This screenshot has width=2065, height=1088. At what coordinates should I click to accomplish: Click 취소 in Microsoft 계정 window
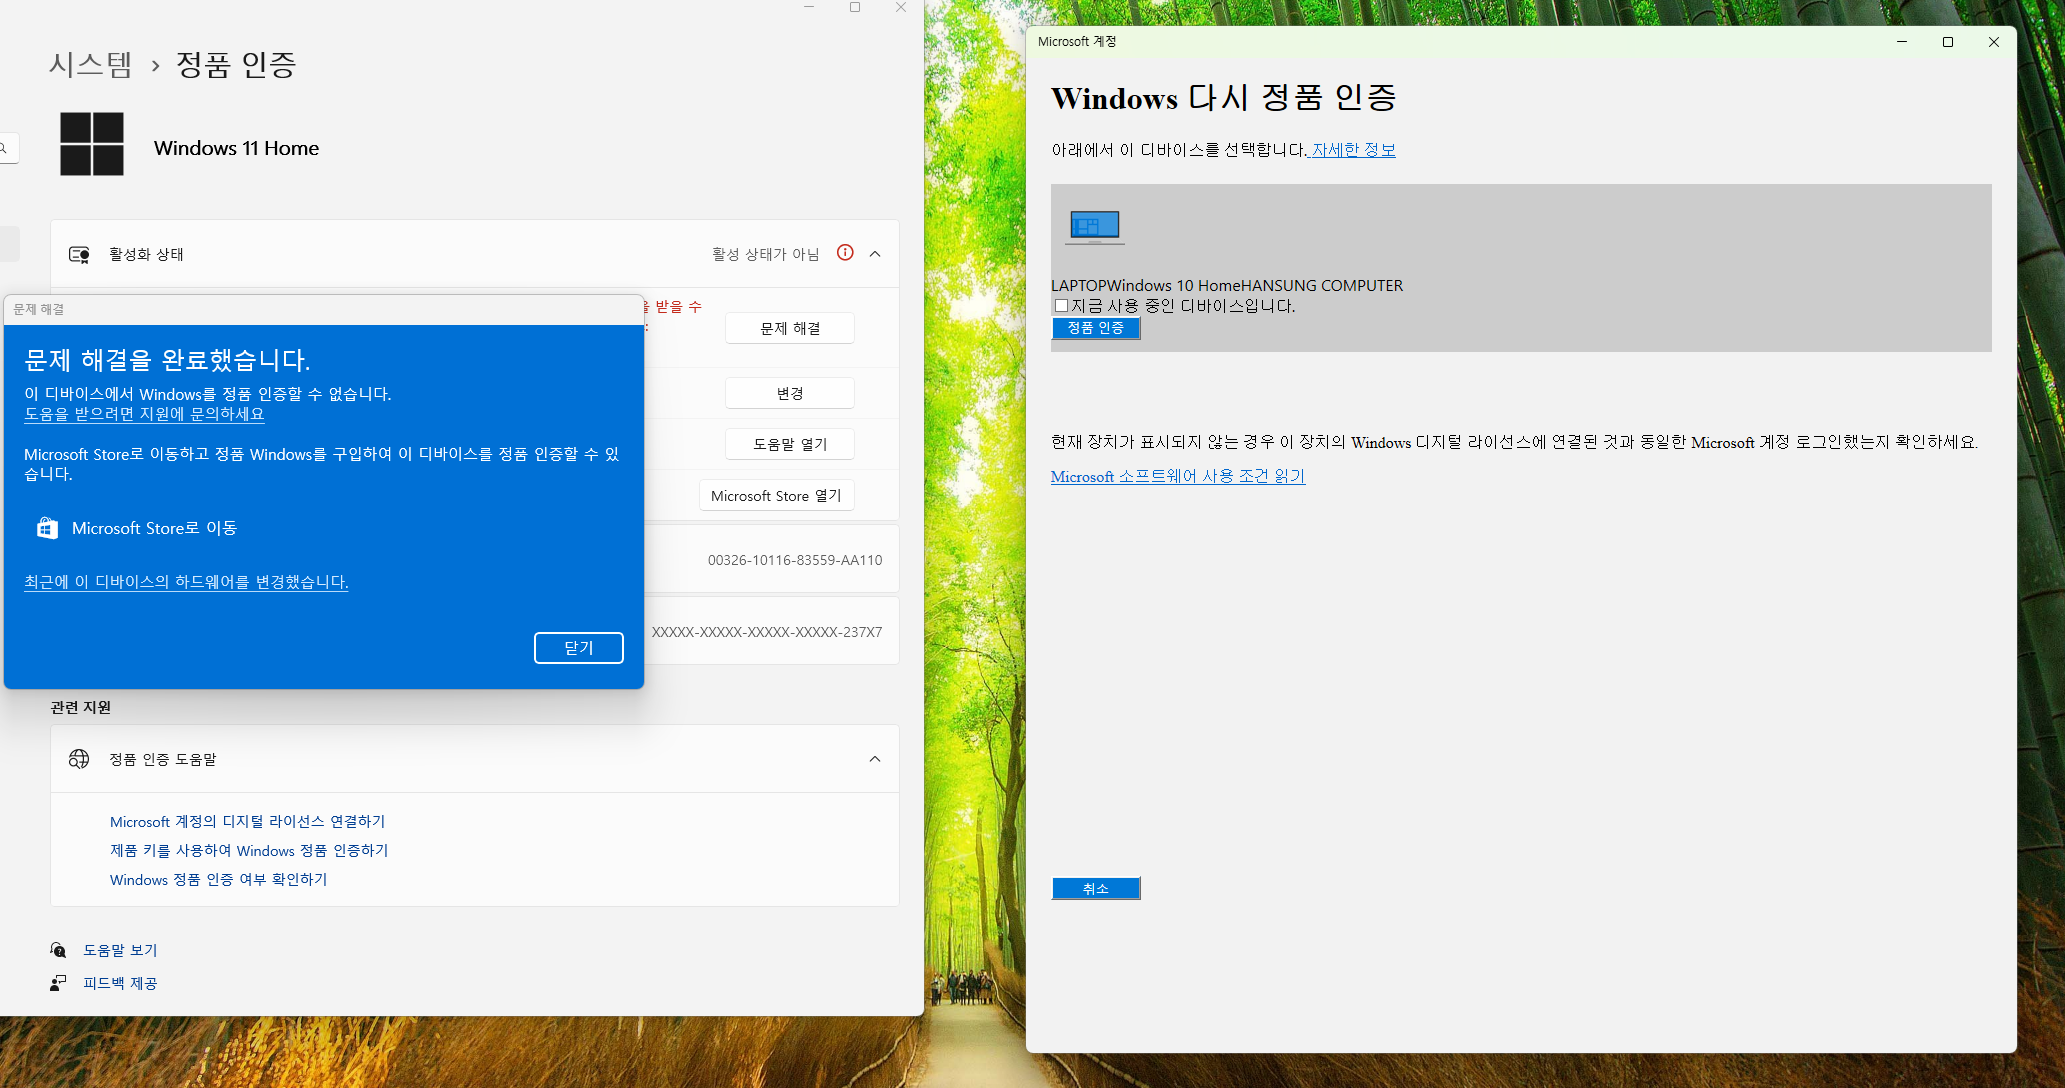(1095, 888)
